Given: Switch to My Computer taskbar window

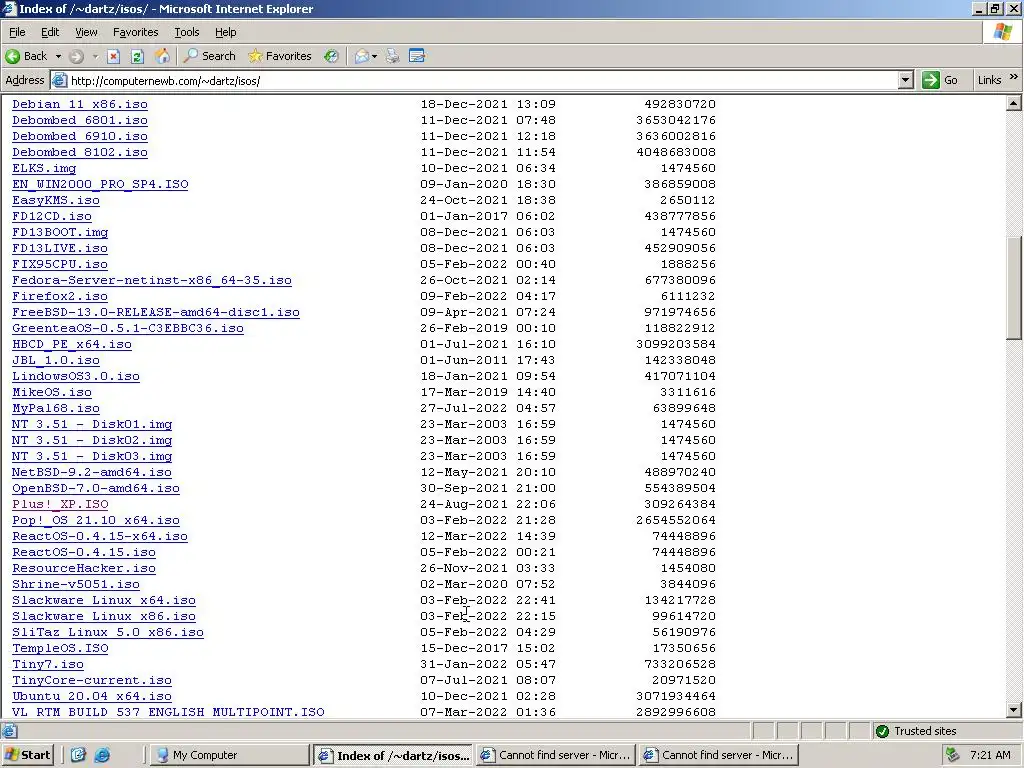Looking at the screenshot, I should click(230, 755).
